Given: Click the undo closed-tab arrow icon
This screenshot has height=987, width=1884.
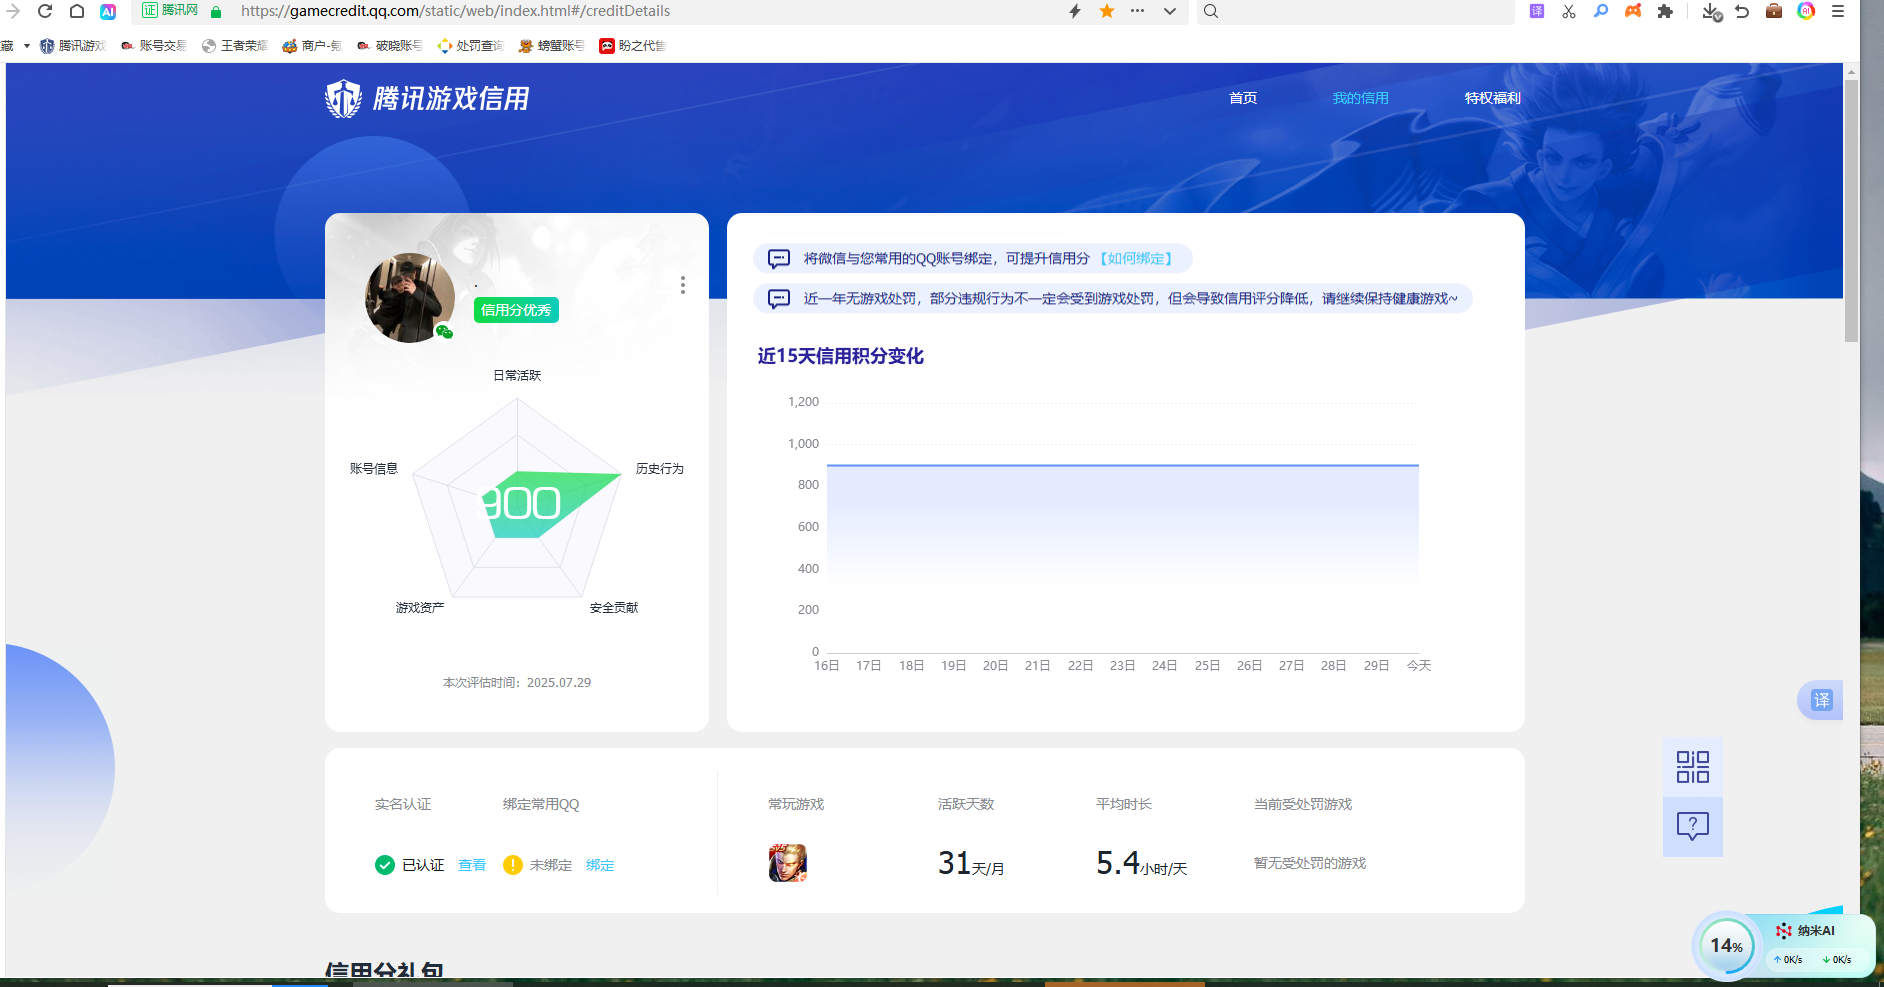Looking at the screenshot, I should (x=1742, y=11).
